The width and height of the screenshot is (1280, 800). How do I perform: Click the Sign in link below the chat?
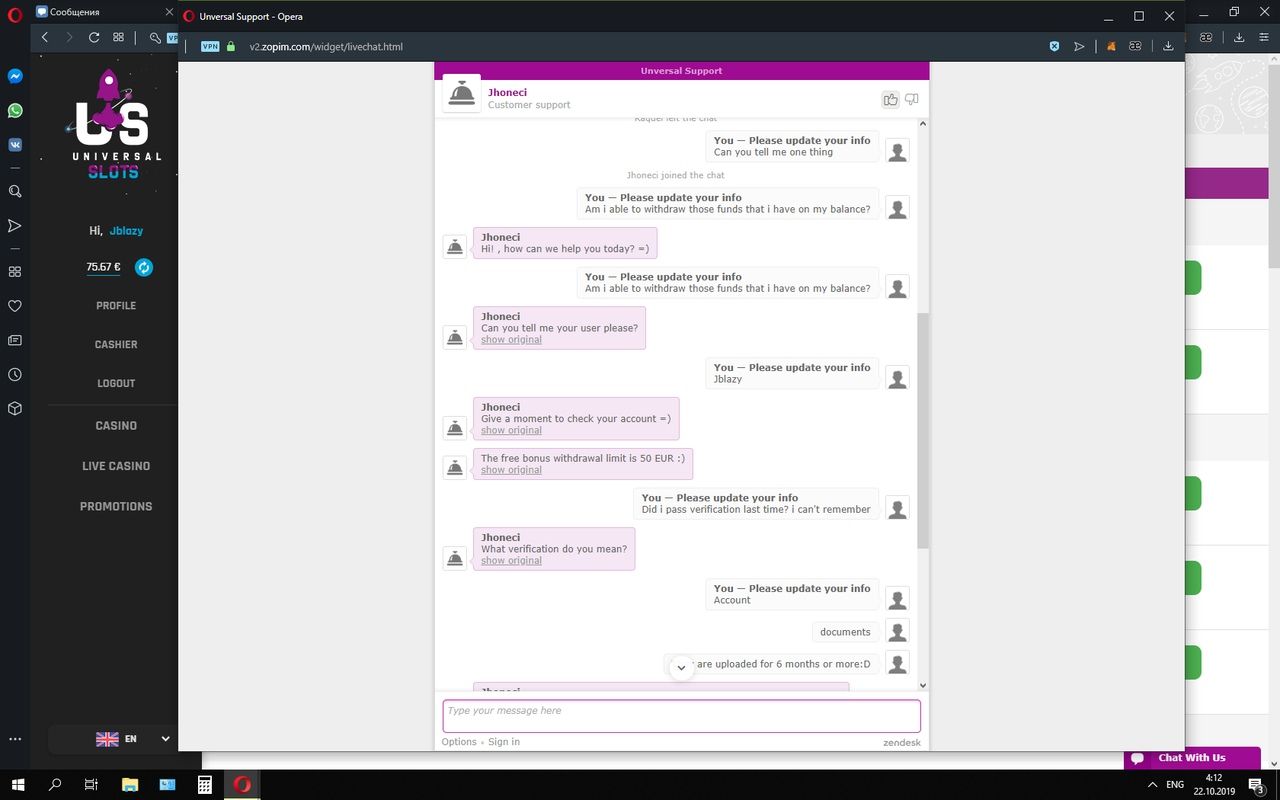click(x=503, y=742)
